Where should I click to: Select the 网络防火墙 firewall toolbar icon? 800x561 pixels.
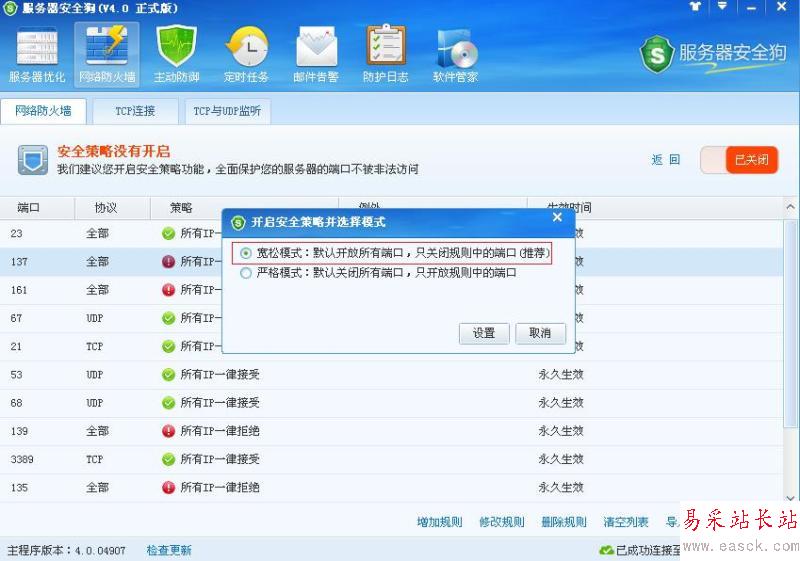(x=107, y=54)
